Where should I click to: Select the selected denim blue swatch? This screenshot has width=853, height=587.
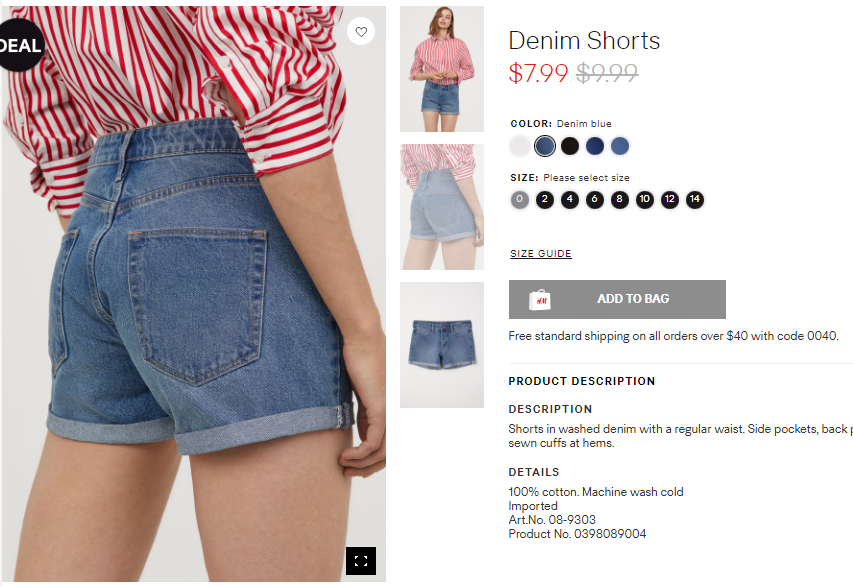point(545,146)
